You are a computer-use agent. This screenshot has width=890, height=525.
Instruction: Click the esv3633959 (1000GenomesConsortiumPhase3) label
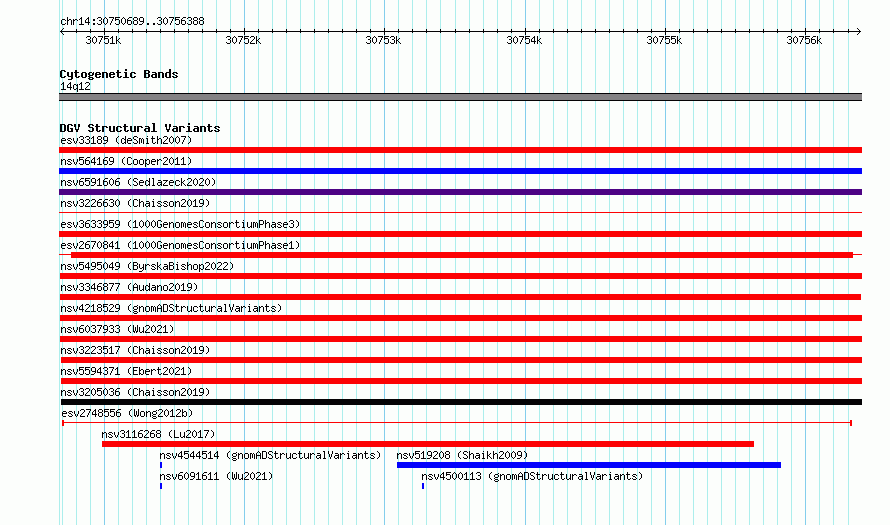coord(180,224)
